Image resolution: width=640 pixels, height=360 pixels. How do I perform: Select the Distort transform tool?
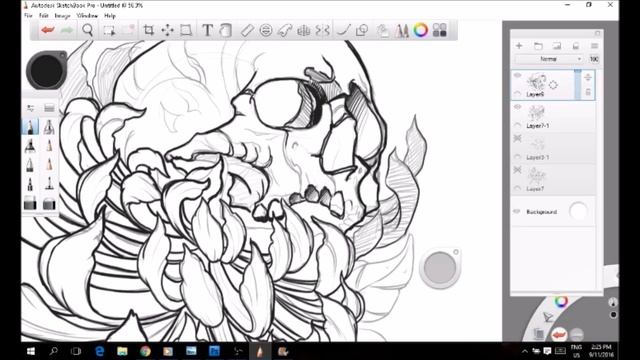186,30
